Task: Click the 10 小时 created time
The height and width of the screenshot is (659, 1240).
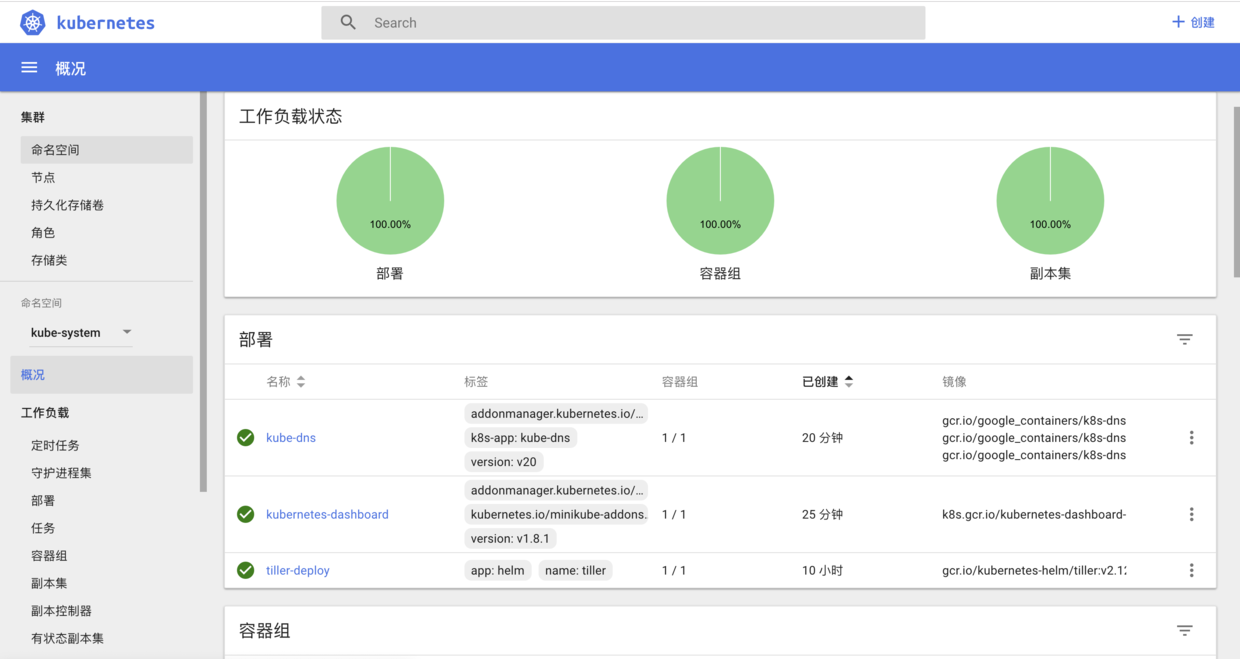Action: pyautogui.click(x=822, y=570)
